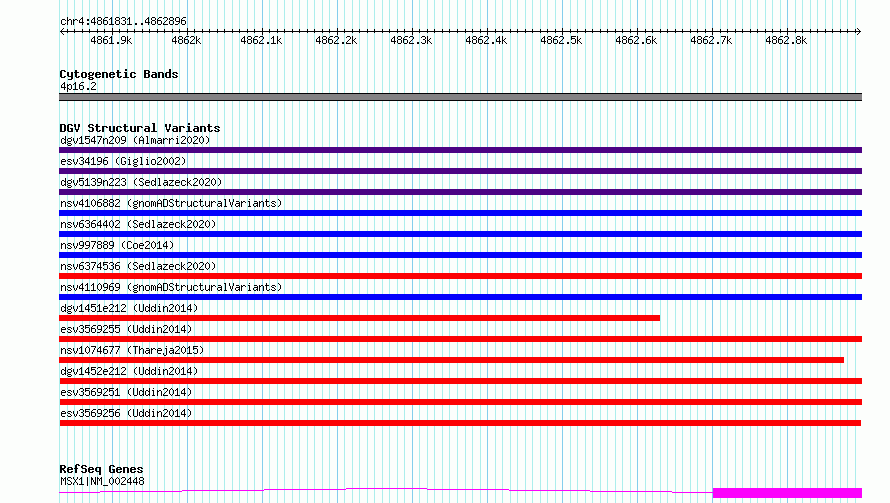Image resolution: width=890 pixels, height=503 pixels.
Task: Click the esv34196 (Giglio2002) variant label
Action: [123, 161]
